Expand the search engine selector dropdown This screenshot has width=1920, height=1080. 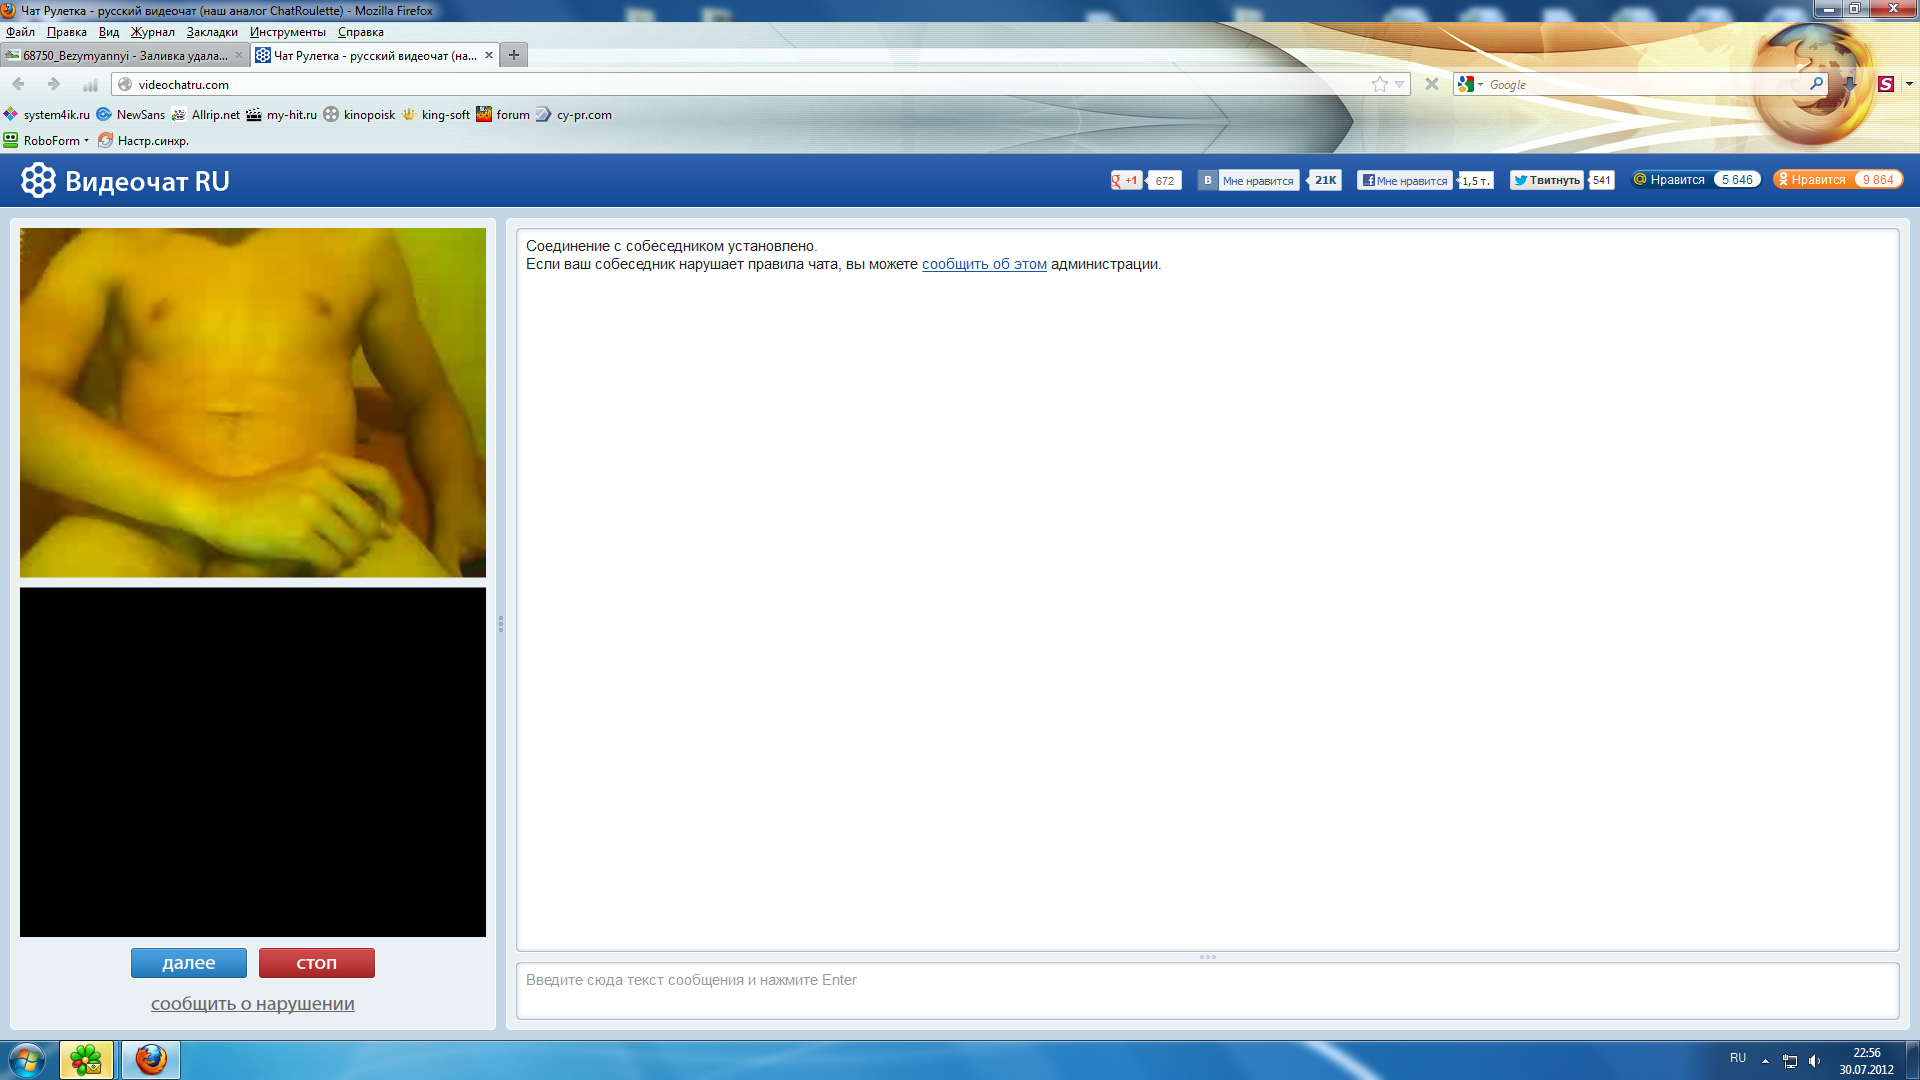(x=1471, y=85)
